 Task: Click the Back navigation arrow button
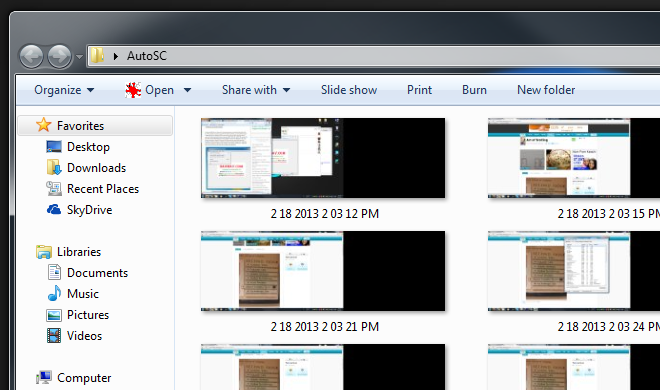coord(31,56)
